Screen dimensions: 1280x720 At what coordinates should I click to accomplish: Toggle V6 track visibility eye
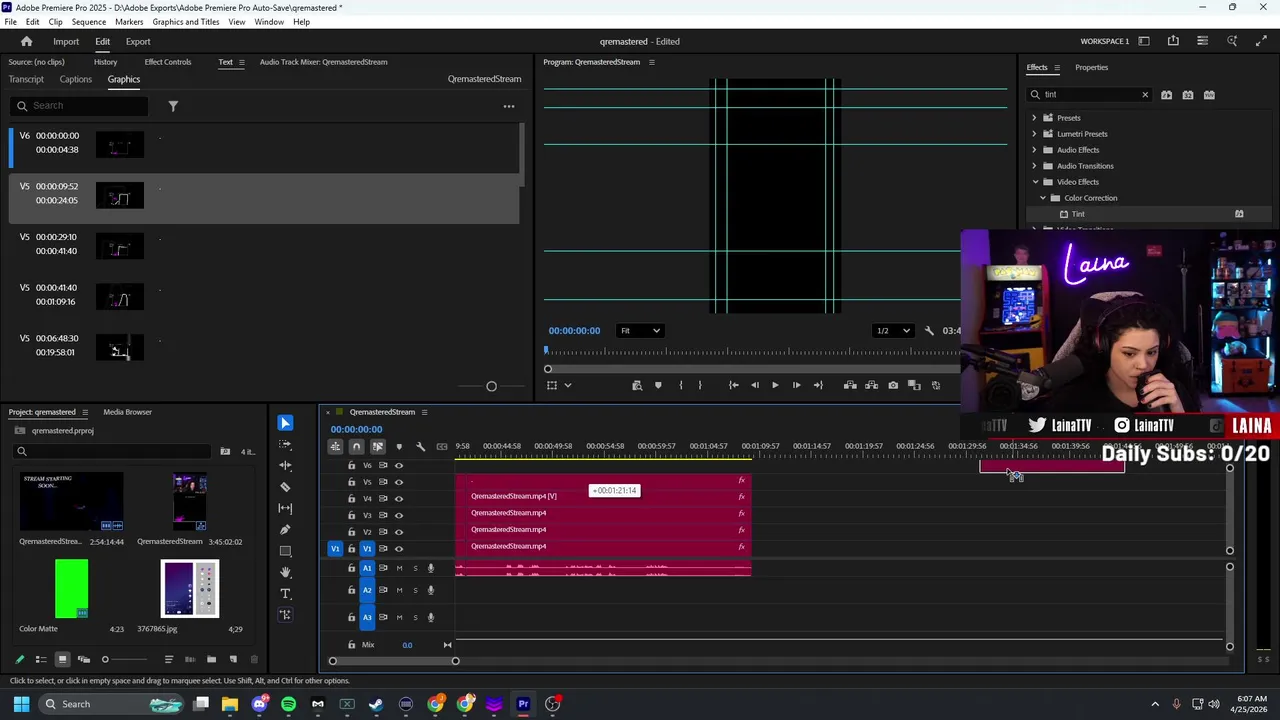pos(398,465)
